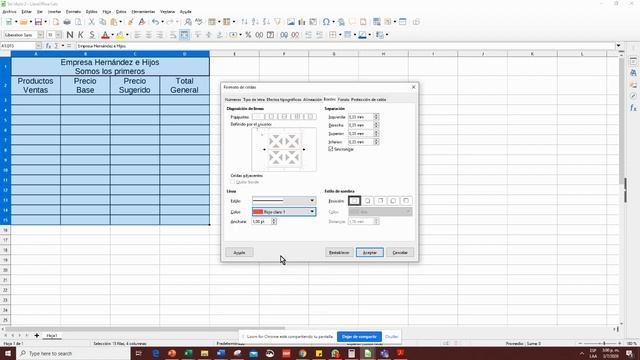Click the font color A icon
The height and width of the screenshot is (360, 640).
[105, 35]
